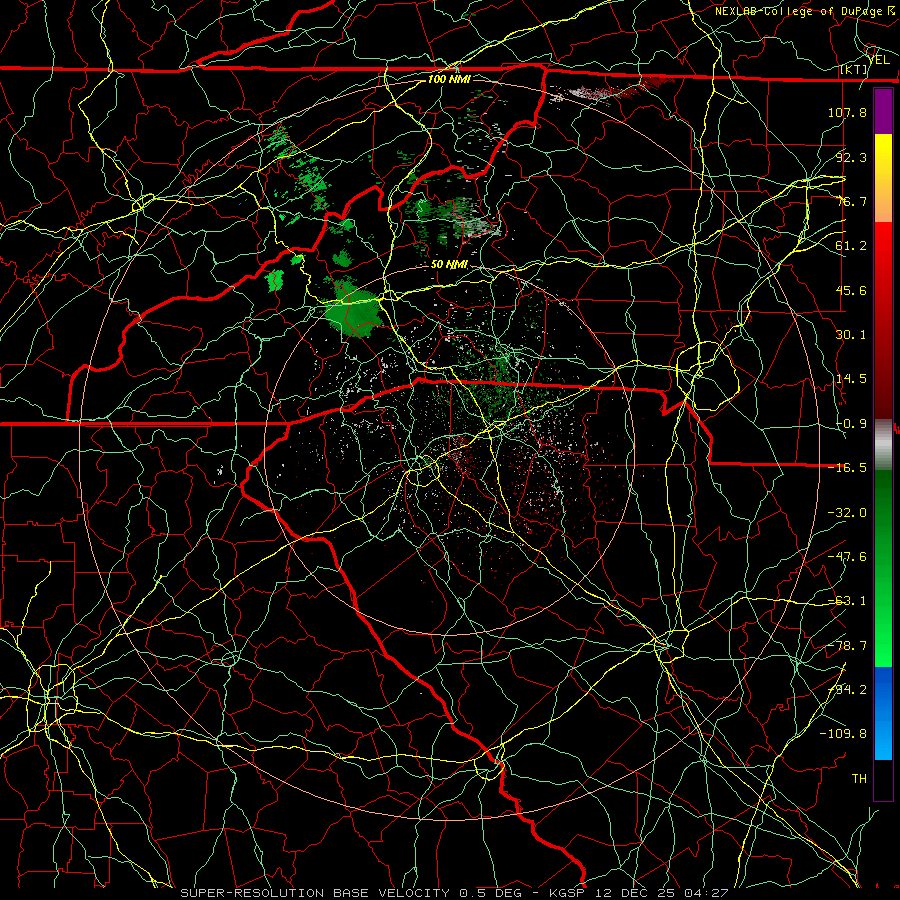
Task: Click the 76.7 velocity scale value
Action: tap(851, 201)
